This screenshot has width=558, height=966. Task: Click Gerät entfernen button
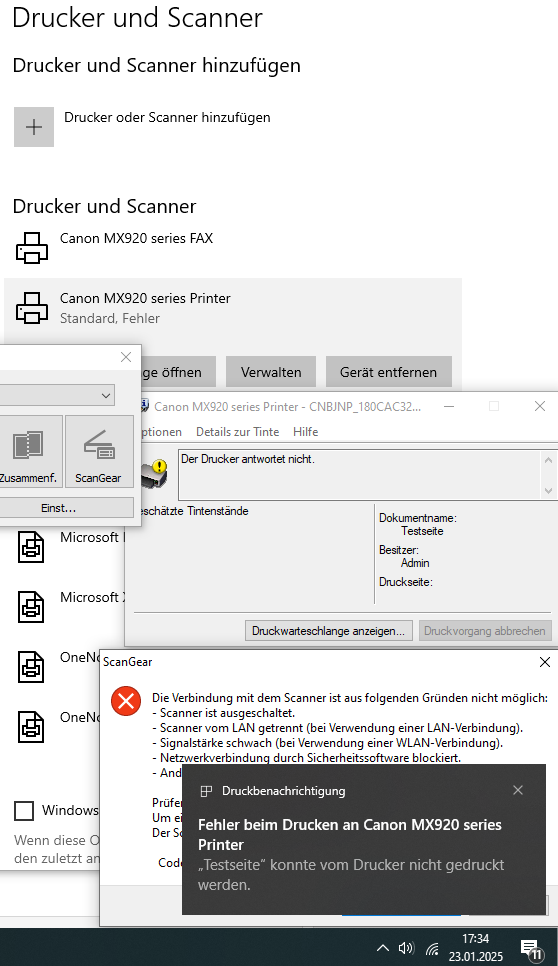[389, 372]
